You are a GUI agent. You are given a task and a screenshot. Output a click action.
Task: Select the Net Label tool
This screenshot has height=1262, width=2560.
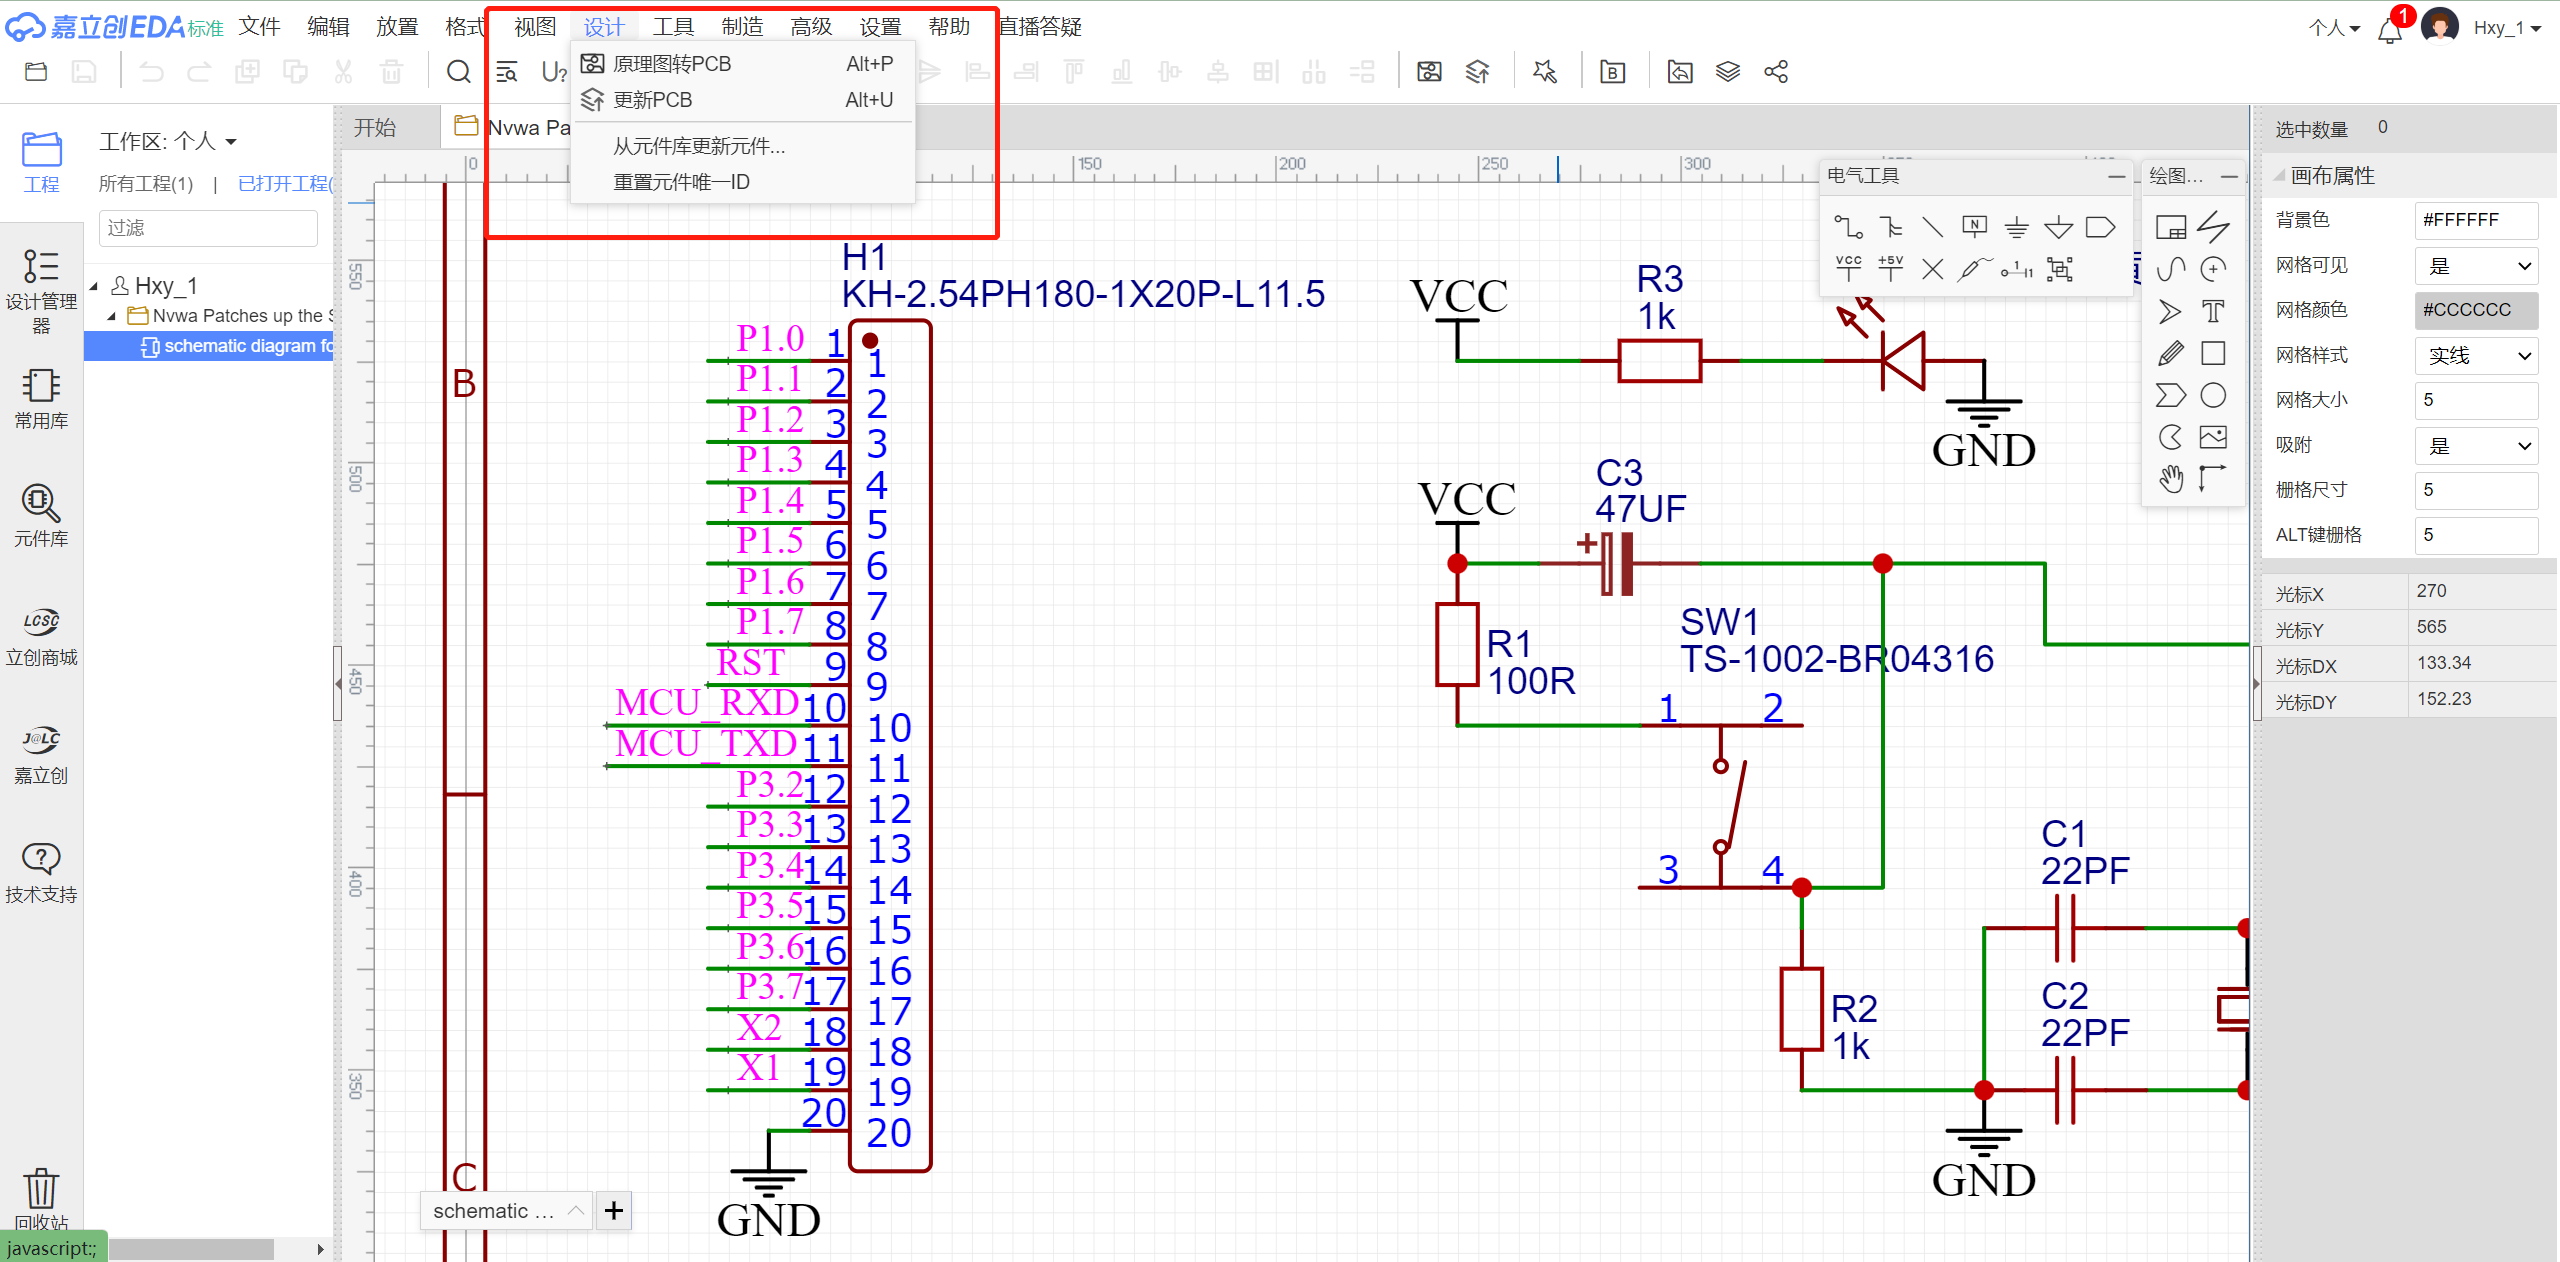(x=1974, y=227)
